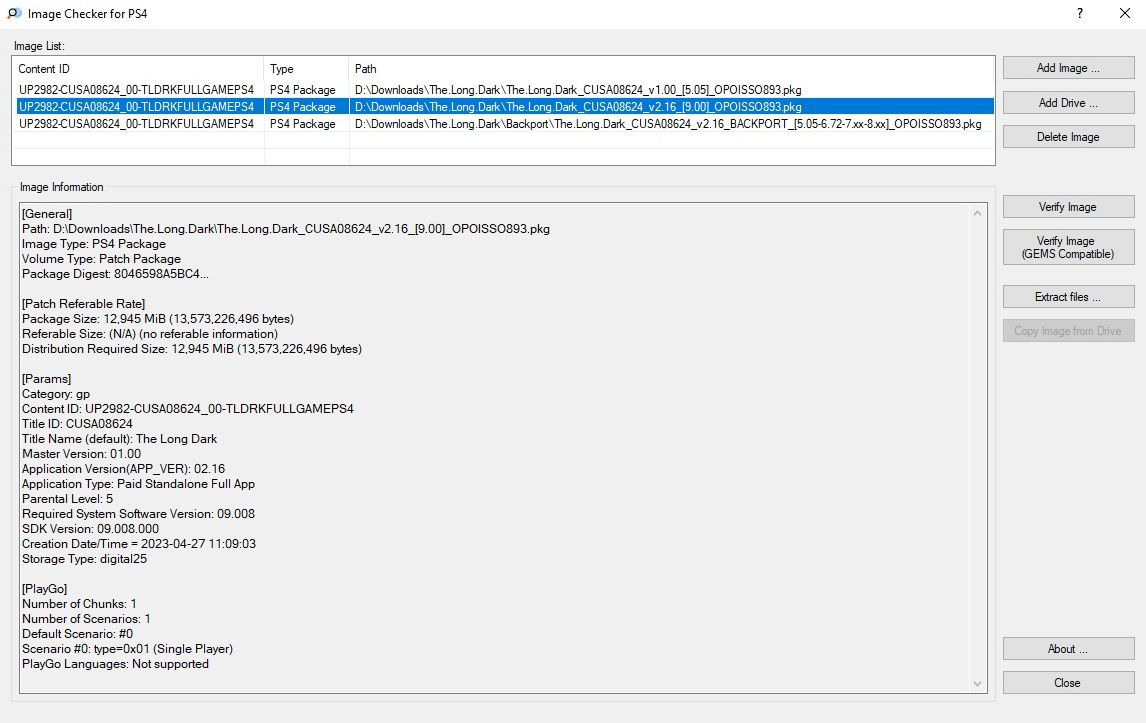This screenshot has height=723, width=1146.
Task: Click the Add Drive button
Action: tap(1068, 103)
